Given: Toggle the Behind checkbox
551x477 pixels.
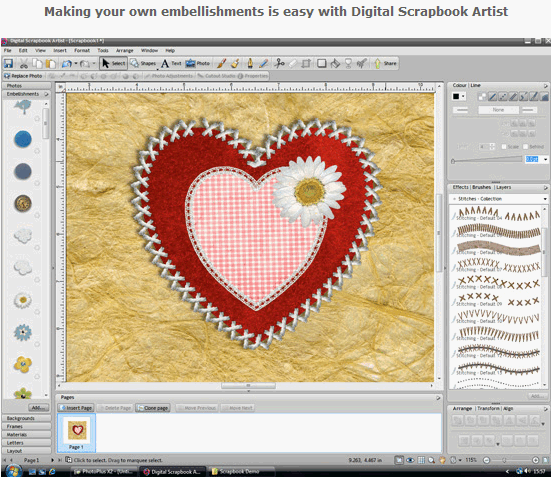Looking at the screenshot, I should click(x=526, y=147).
